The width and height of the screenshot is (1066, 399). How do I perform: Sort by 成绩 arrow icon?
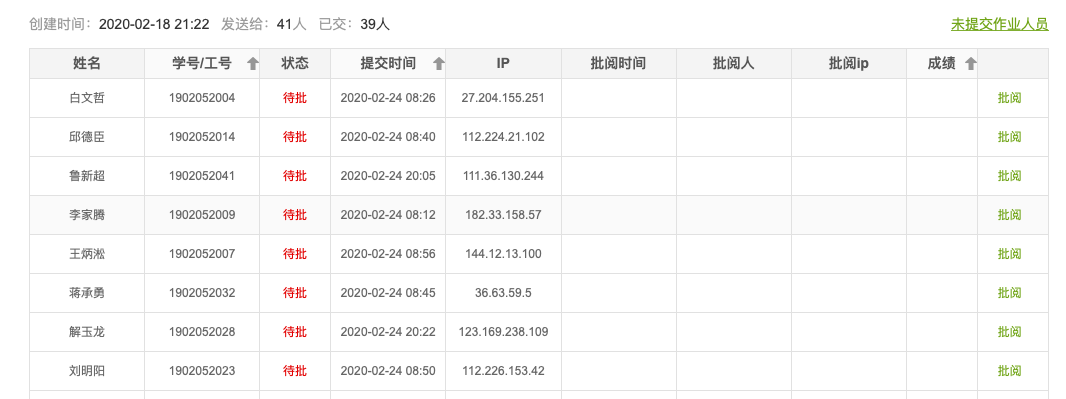pos(971,64)
